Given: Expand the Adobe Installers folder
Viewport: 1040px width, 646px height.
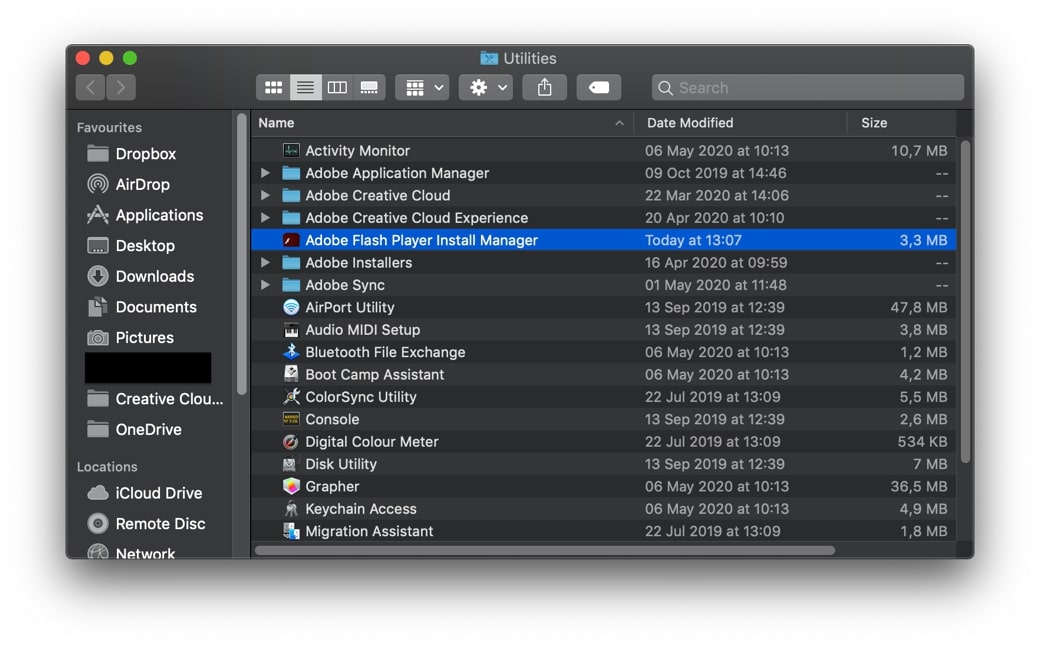Looking at the screenshot, I should 264,262.
